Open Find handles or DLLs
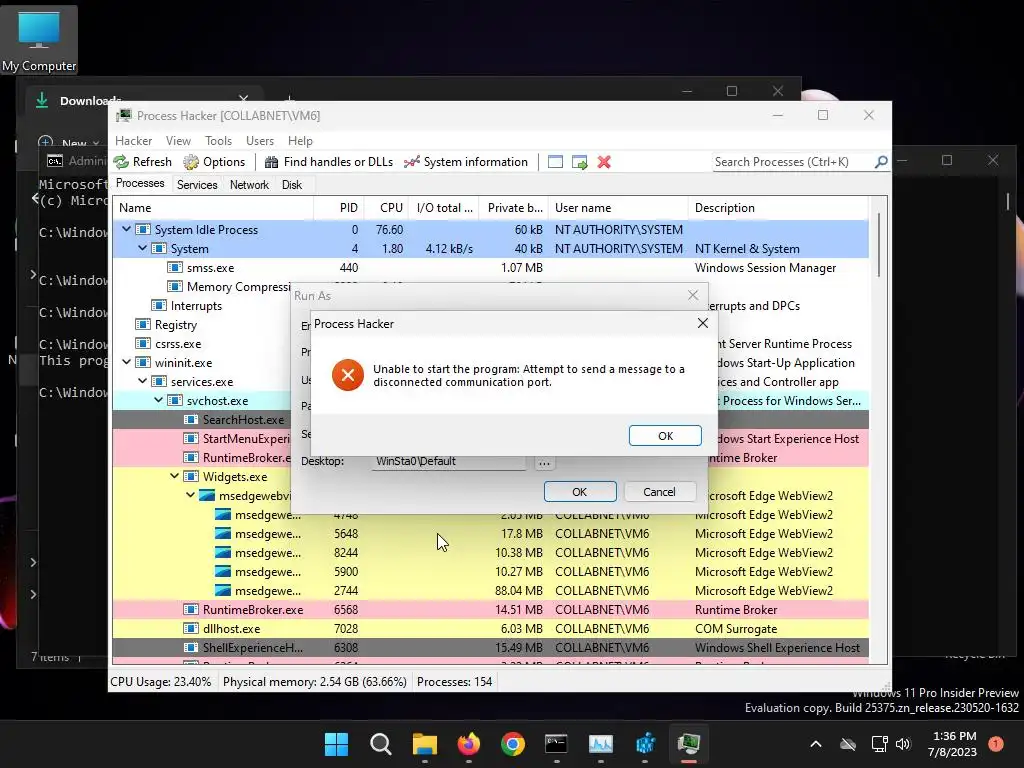Image resolution: width=1024 pixels, height=768 pixels. [x=328, y=162]
